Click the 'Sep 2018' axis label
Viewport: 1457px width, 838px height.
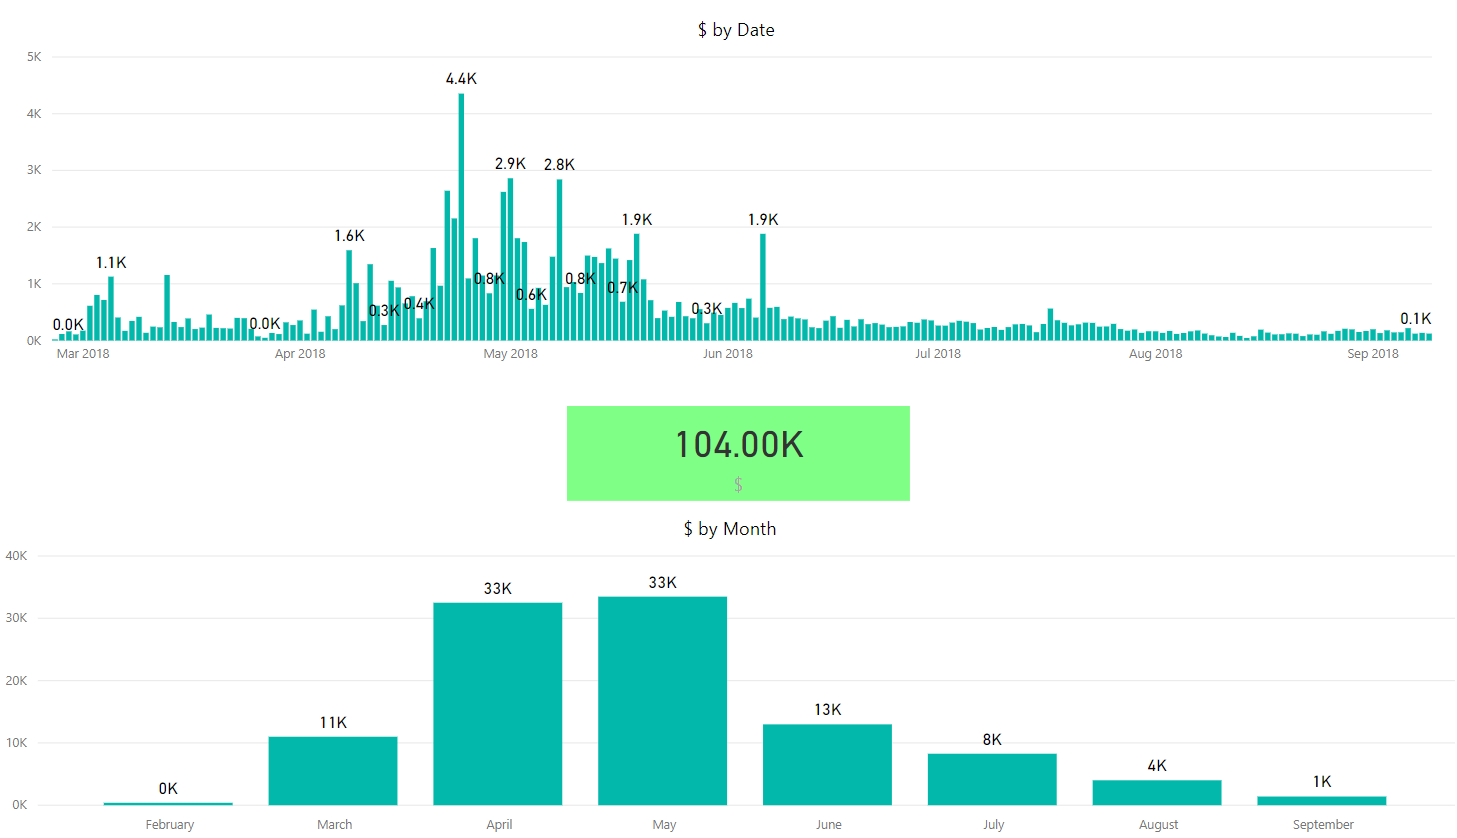coord(1373,354)
